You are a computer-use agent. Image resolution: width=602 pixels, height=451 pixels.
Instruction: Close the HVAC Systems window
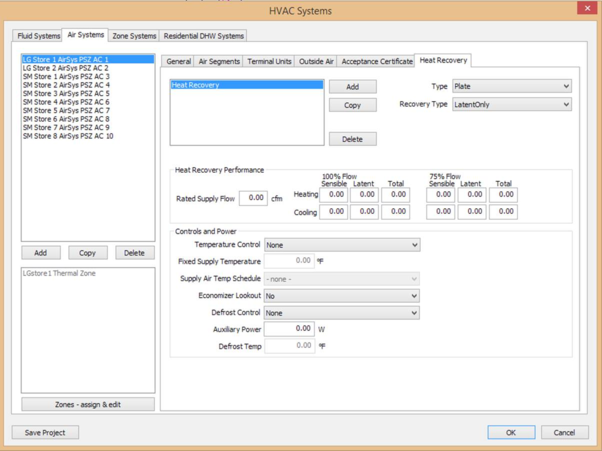coord(587,8)
